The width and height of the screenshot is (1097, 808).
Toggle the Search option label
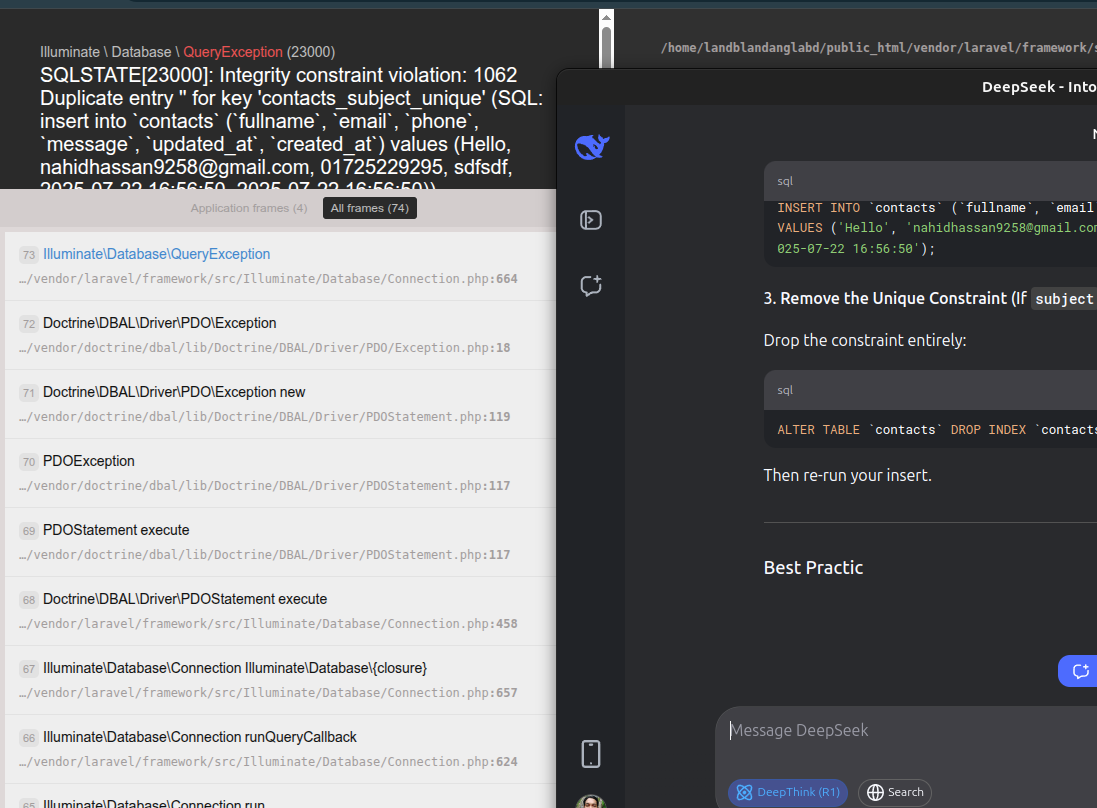(x=905, y=793)
